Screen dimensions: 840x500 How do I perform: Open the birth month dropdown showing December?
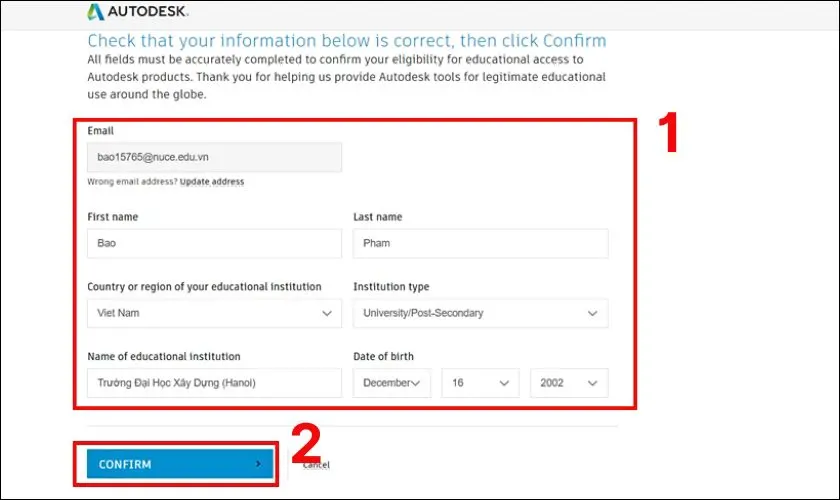pos(392,383)
